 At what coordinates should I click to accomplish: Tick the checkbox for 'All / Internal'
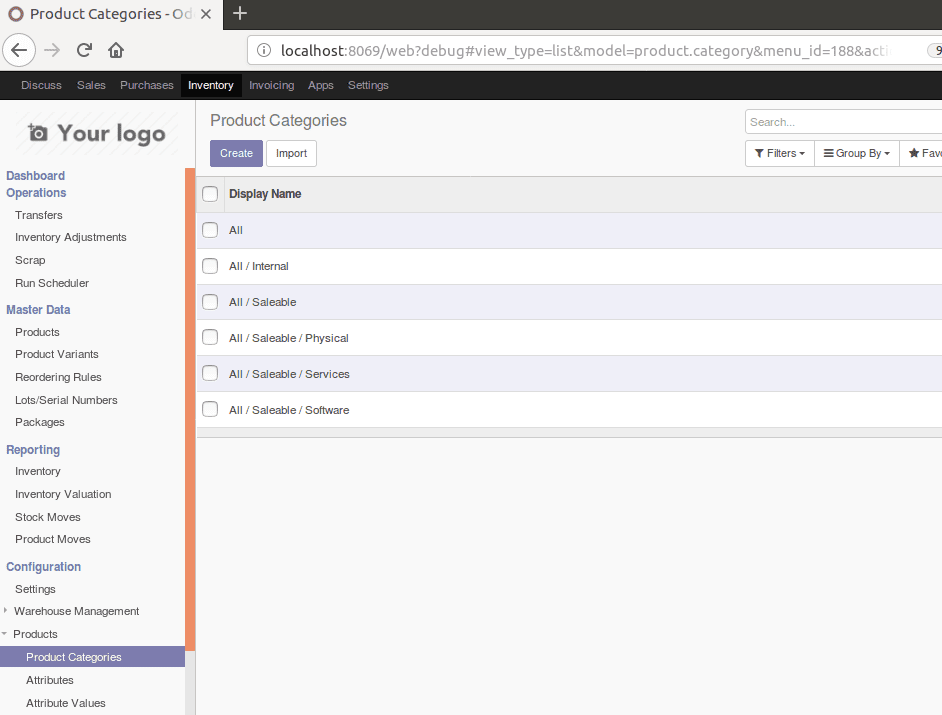click(210, 266)
